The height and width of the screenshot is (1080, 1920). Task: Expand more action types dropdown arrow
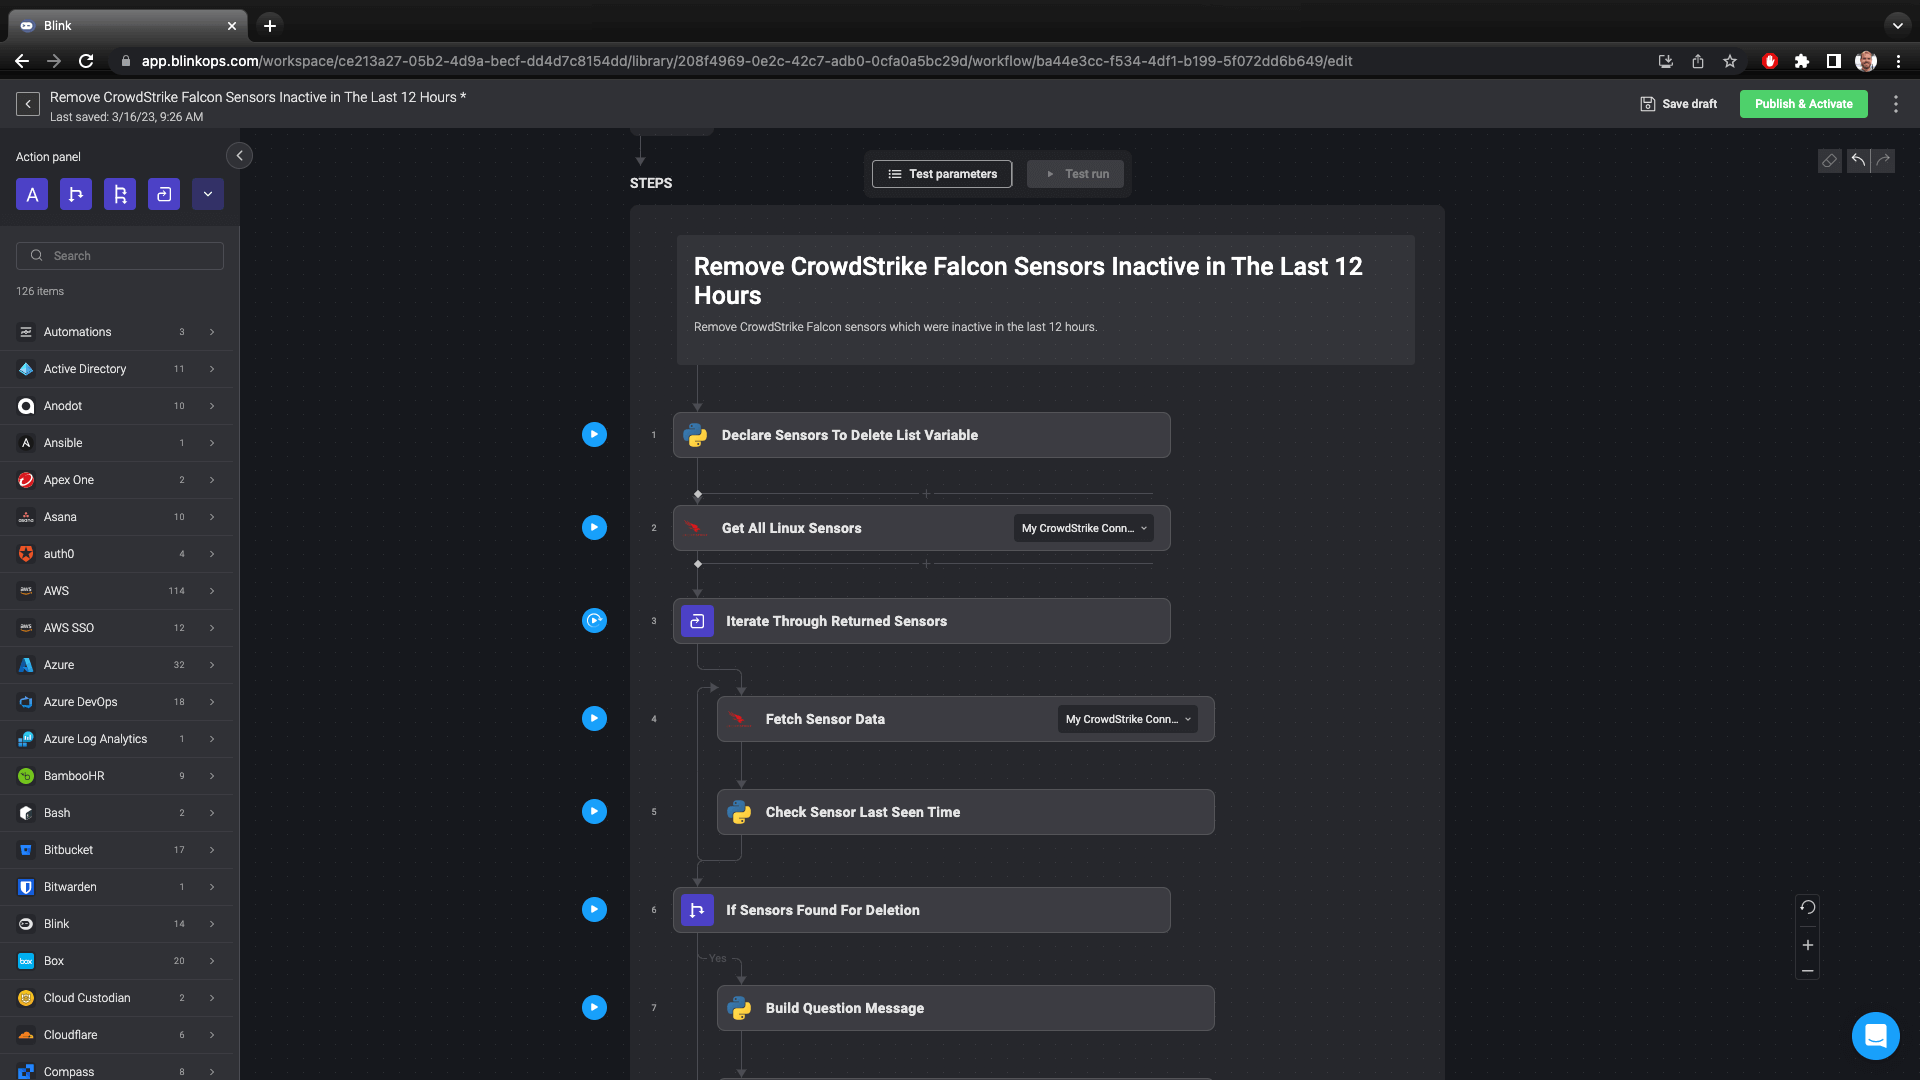[208, 194]
